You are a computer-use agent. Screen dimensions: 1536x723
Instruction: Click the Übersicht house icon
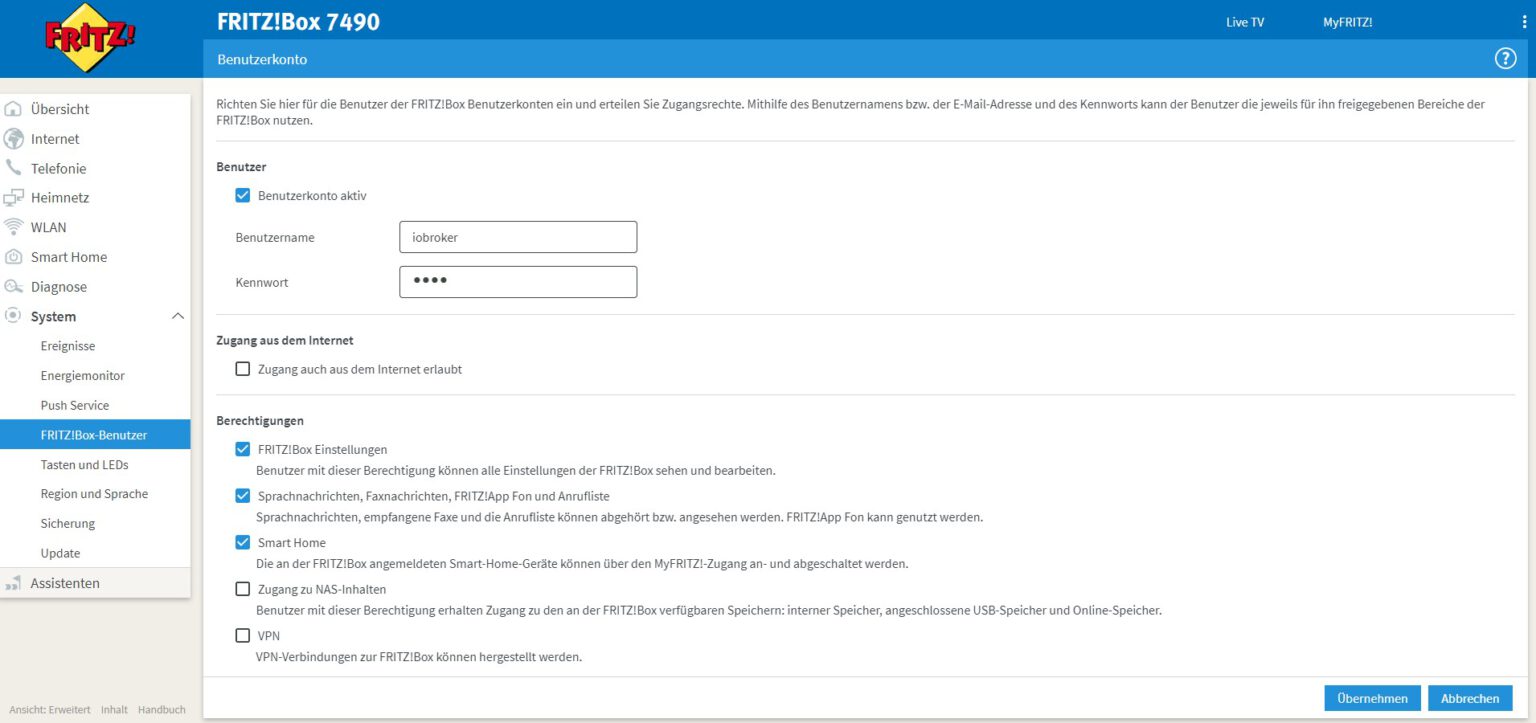(14, 109)
